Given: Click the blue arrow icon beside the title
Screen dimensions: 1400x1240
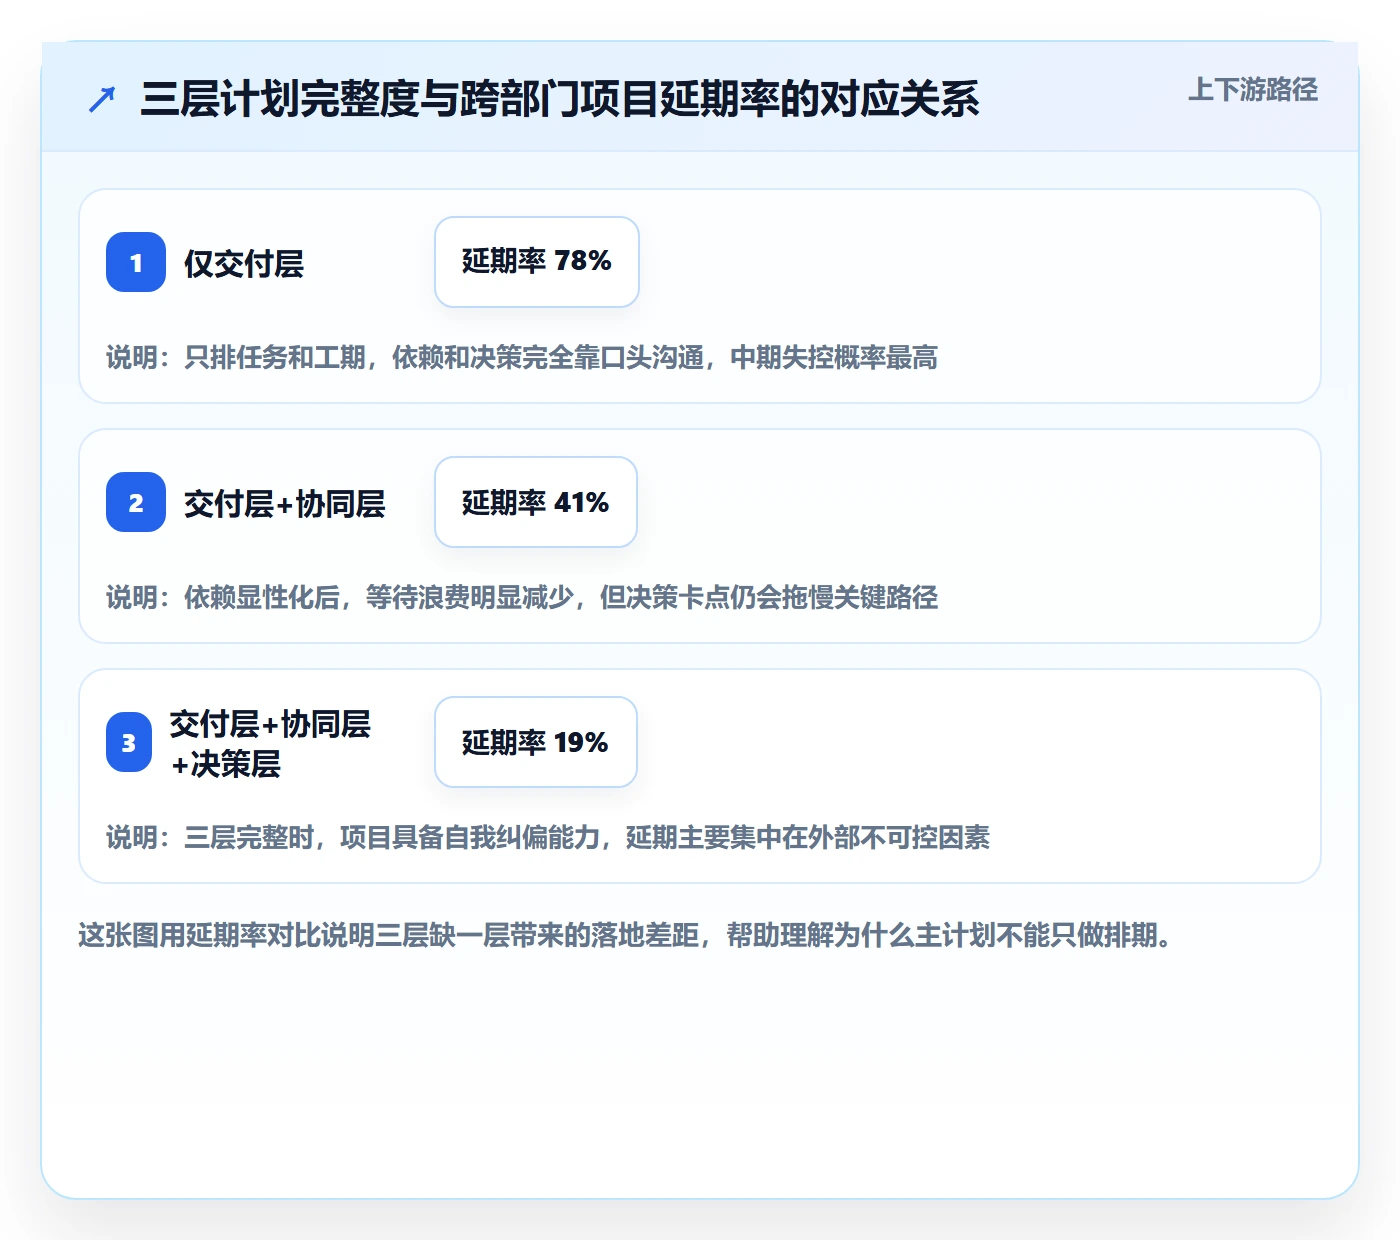Looking at the screenshot, I should 102,99.
